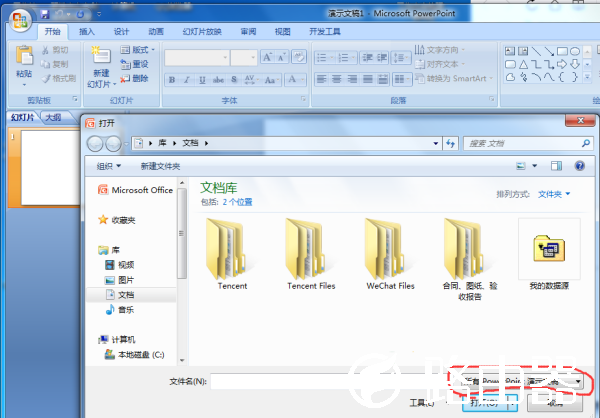
Task: Switch to the View (视图) ribbon tab
Action: click(282, 31)
